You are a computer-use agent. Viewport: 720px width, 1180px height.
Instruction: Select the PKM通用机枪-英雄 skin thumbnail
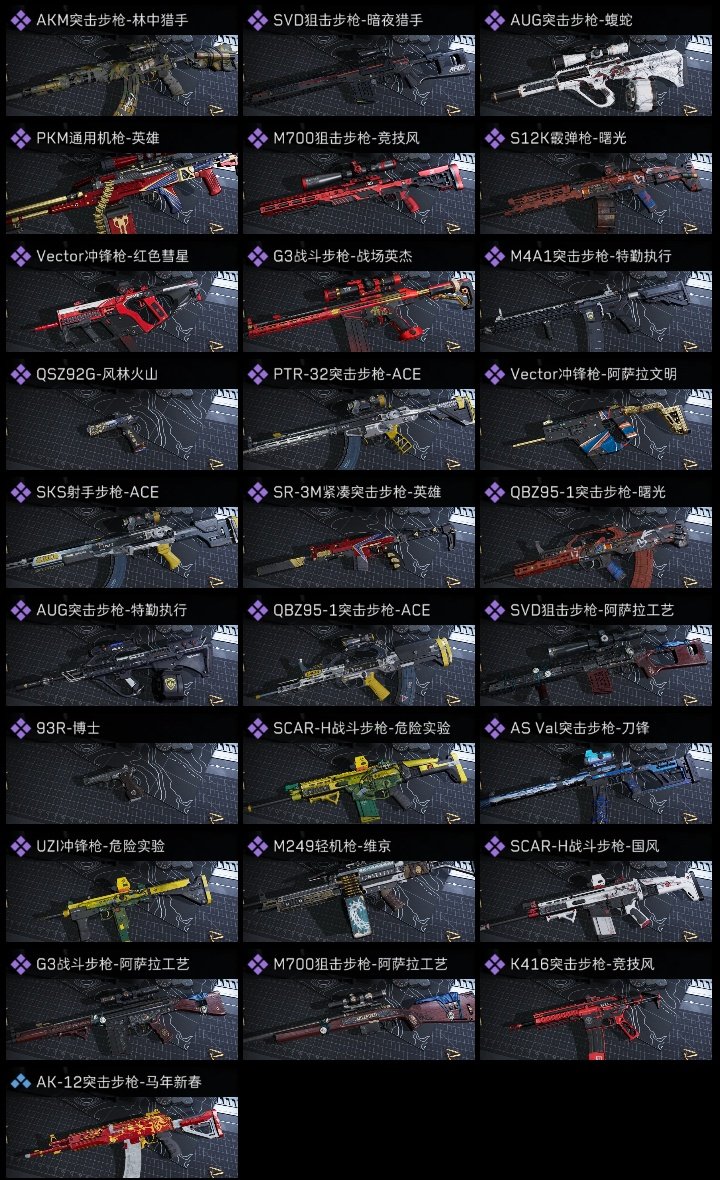(x=122, y=193)
